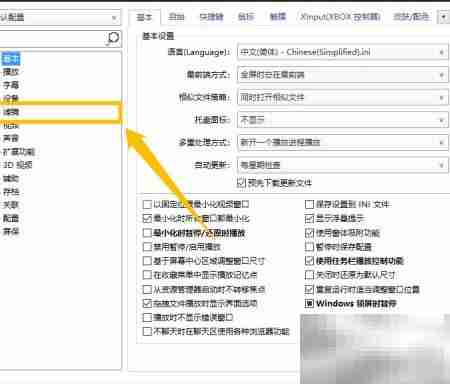Select 基本 in the settings tree
Screen dimensions: 450x384
pyautogui.click(x=11, y=59)
